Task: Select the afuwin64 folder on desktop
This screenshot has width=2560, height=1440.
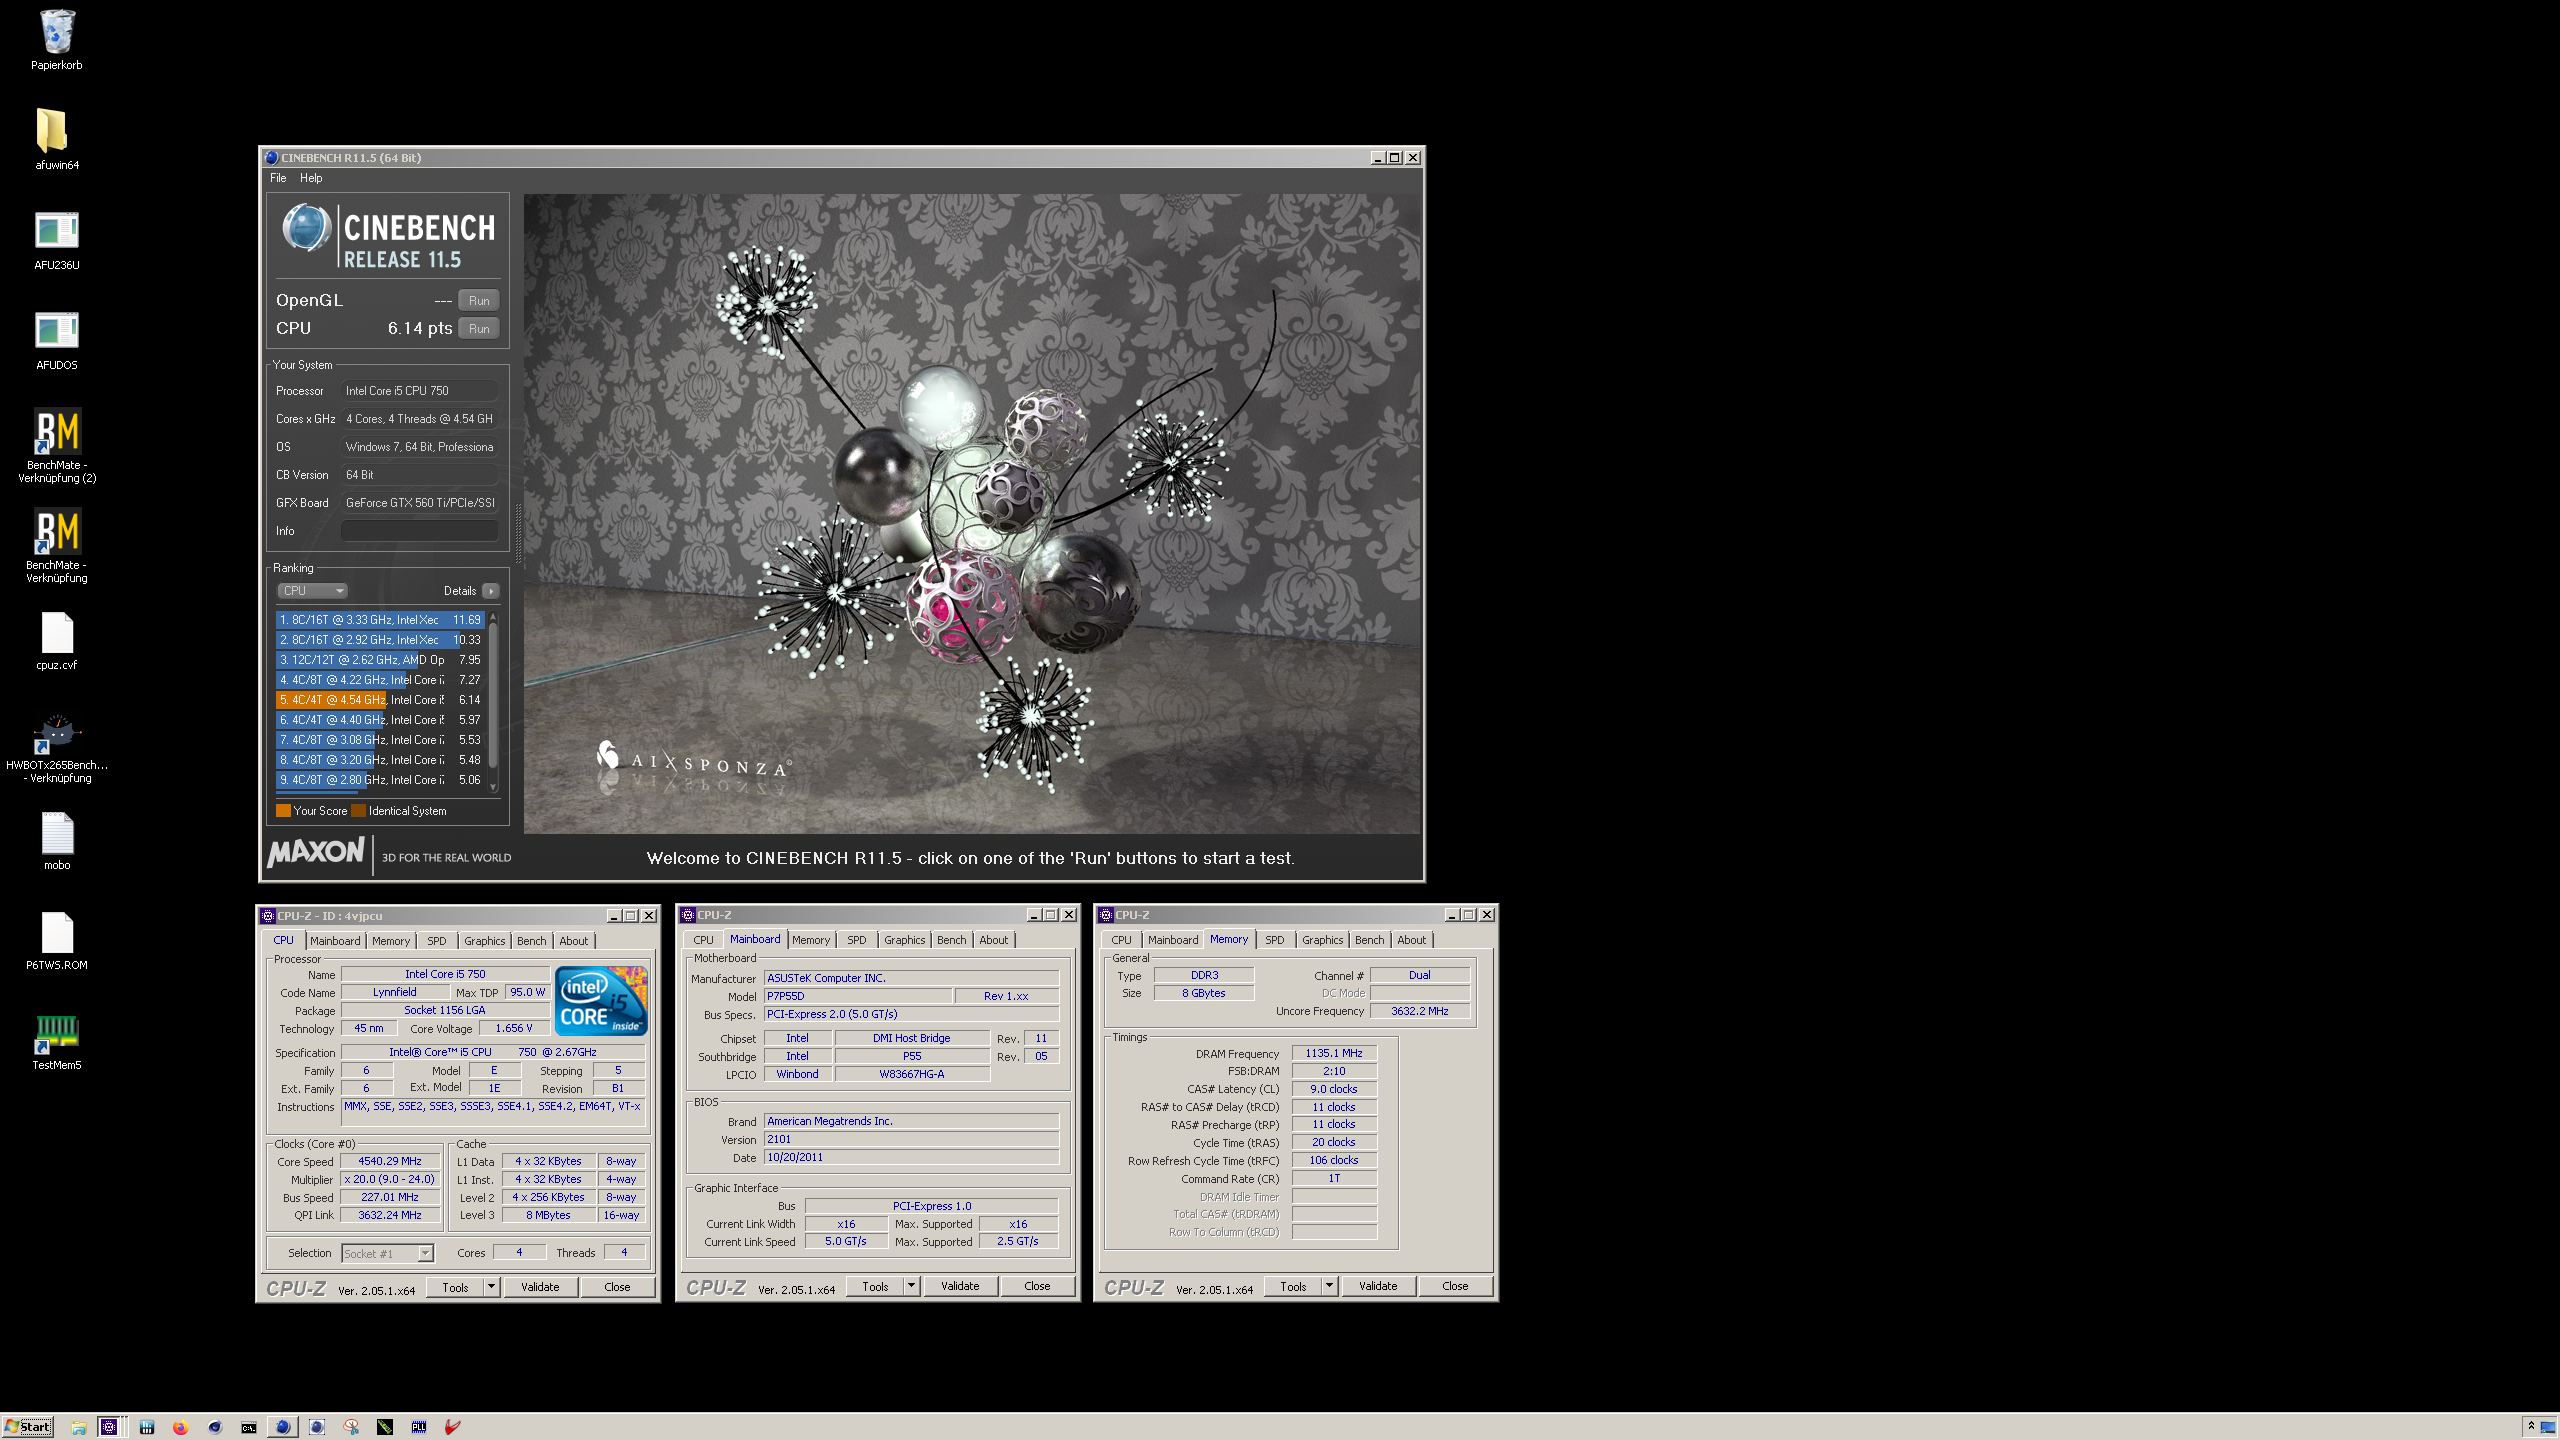Action: tap(57, 139)
